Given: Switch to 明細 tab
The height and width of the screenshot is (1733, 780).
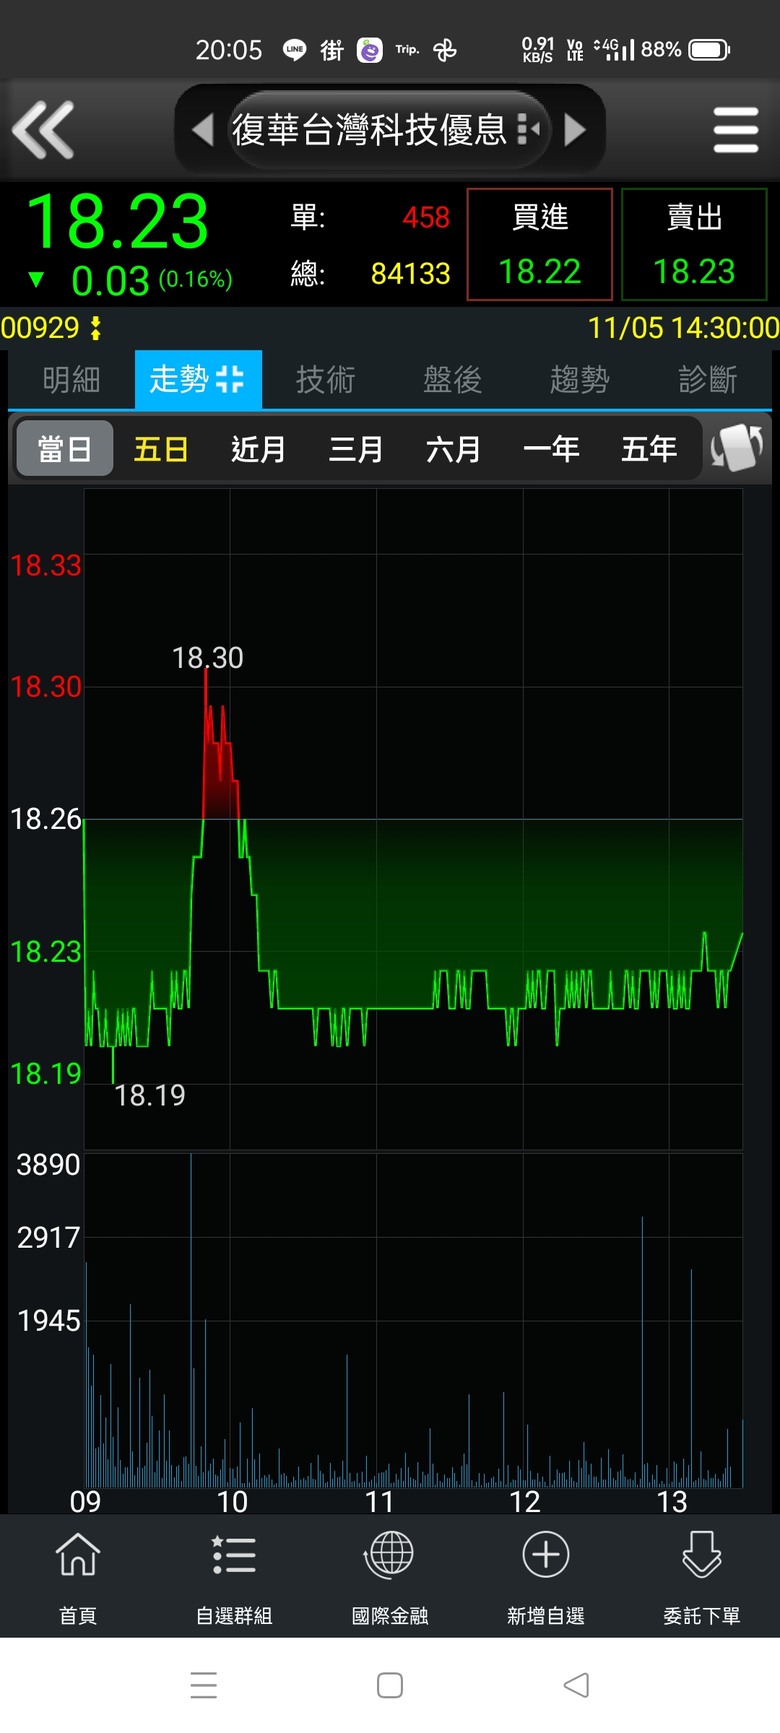Looking at the screenshot, I should coord(71,380).
